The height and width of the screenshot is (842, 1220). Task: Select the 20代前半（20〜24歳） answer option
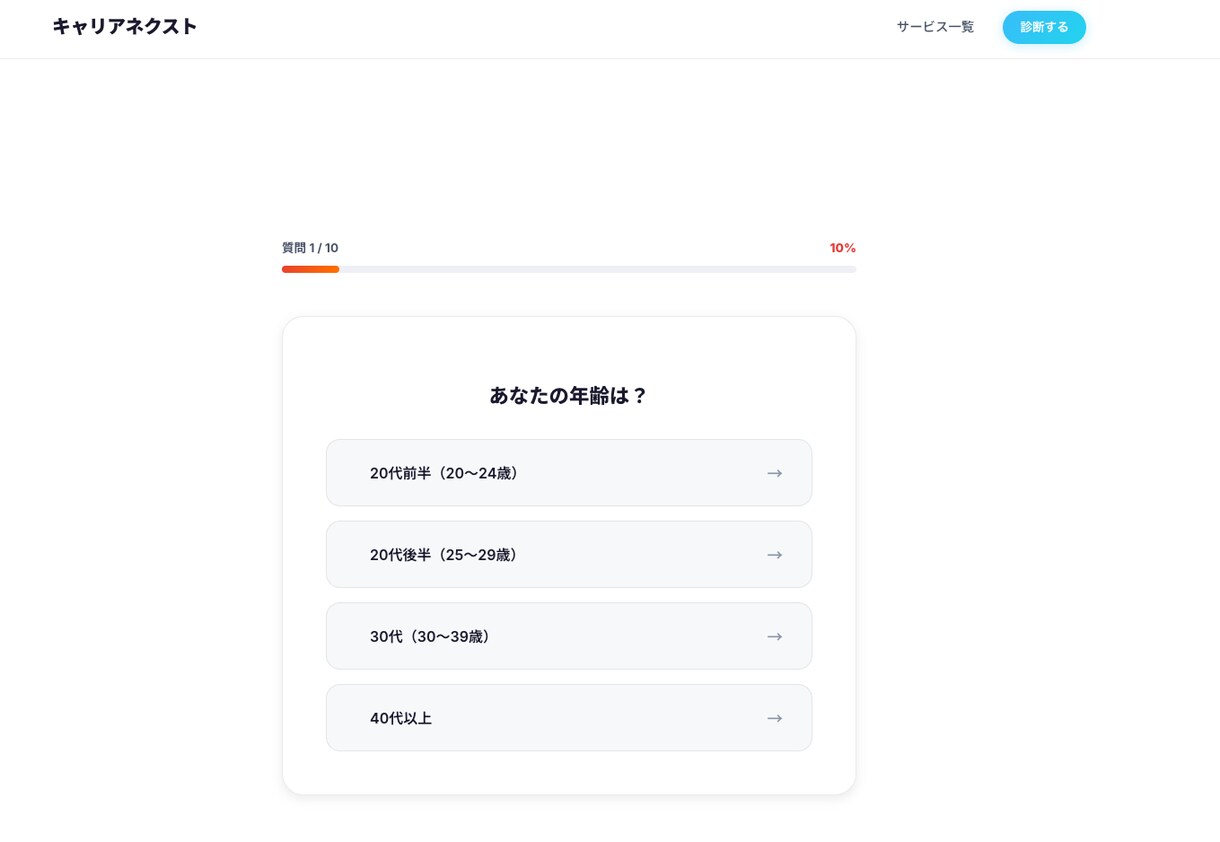(x=569, y=473)
